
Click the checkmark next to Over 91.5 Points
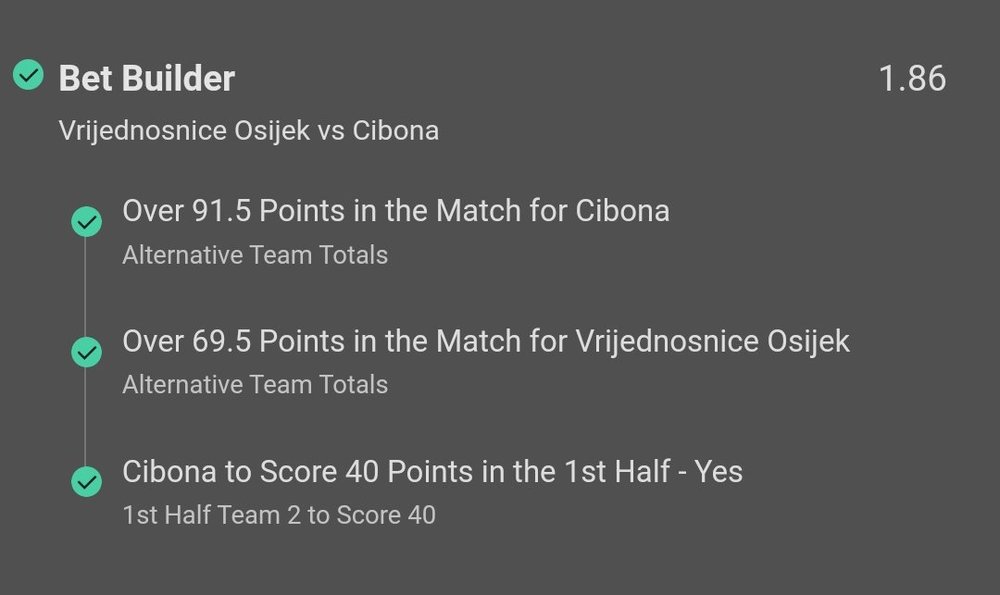coord(87,221)
